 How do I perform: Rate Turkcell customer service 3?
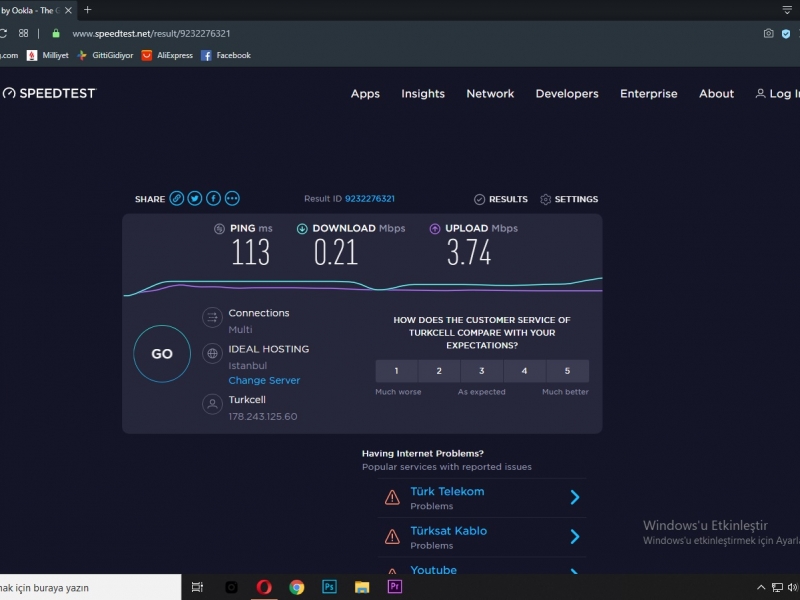[x=482, y=371]
